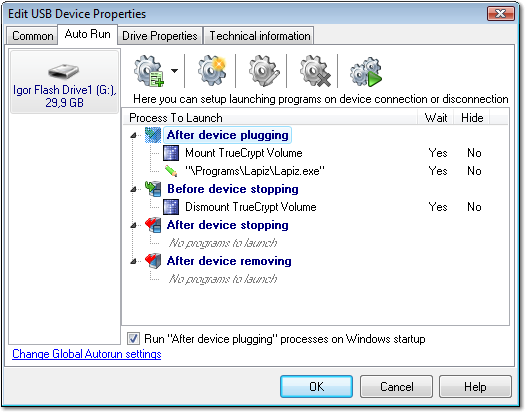Open the Technical information tab
525x412 pixels.
pyautogui.click(x=260, y=36)
